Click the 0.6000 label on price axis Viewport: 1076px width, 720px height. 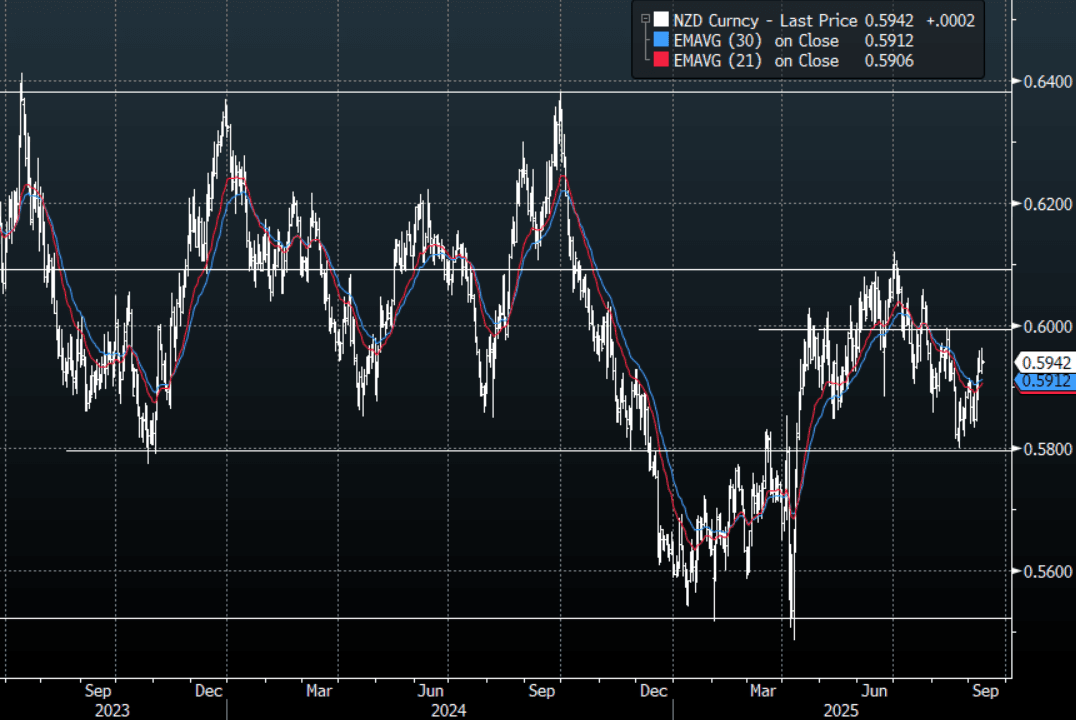click(x=1042, y=326)
